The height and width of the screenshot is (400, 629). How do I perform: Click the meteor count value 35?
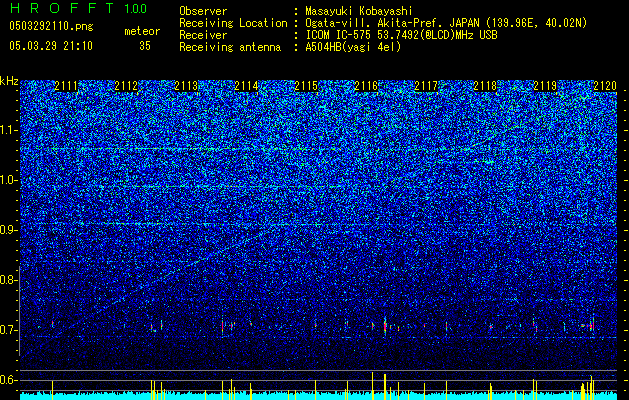(x=145, y=46)
